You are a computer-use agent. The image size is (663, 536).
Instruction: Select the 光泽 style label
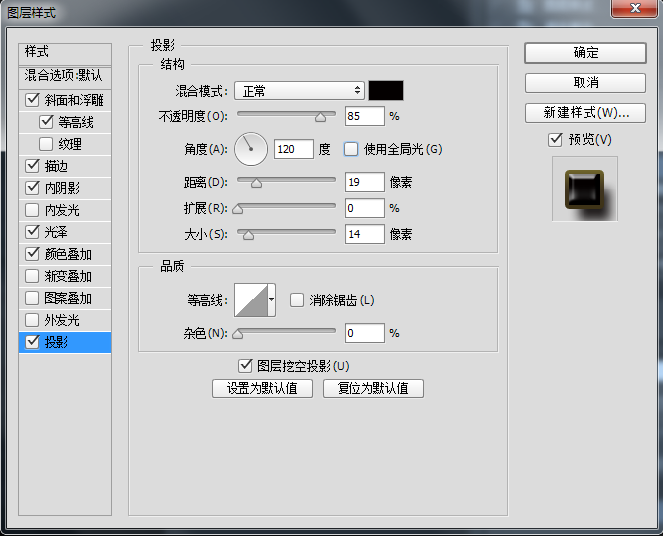click(x=56, y=232)
